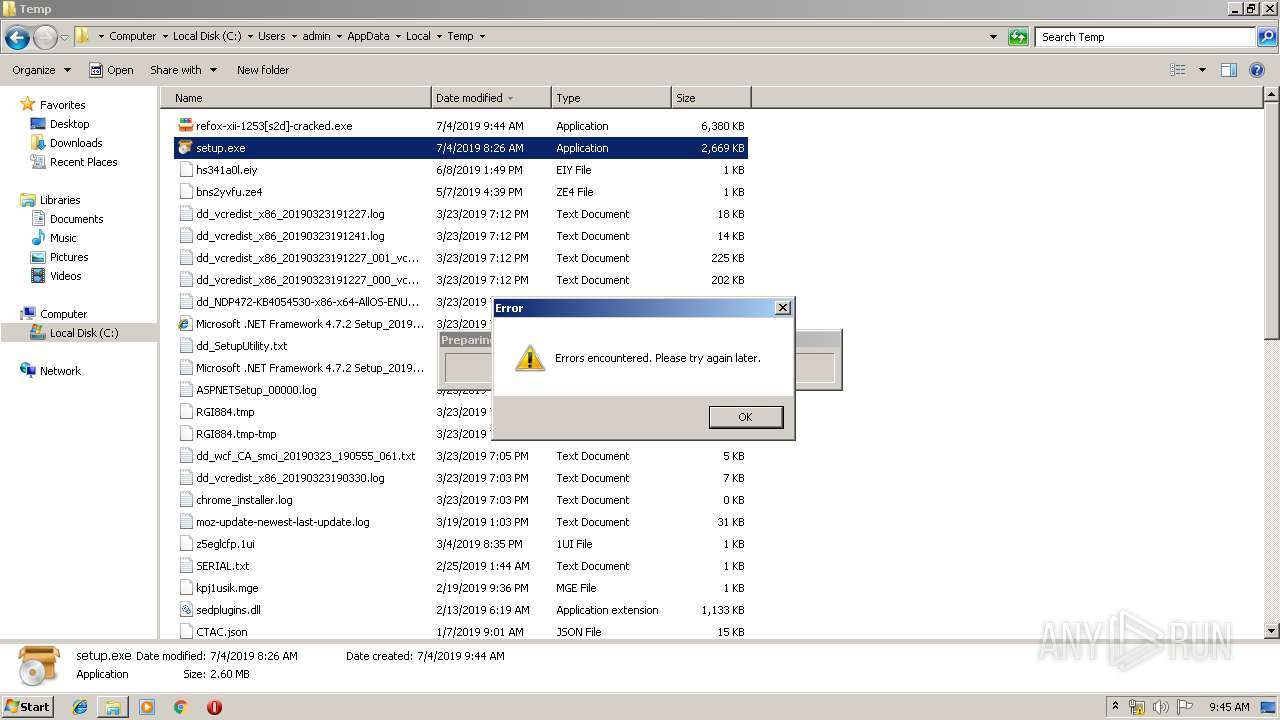Image resolution: width=1280 pixels, height=720 pixels.
Task: Select dd_vcredist_x86_20190323191241.log file
Action: tap(281, 236)
